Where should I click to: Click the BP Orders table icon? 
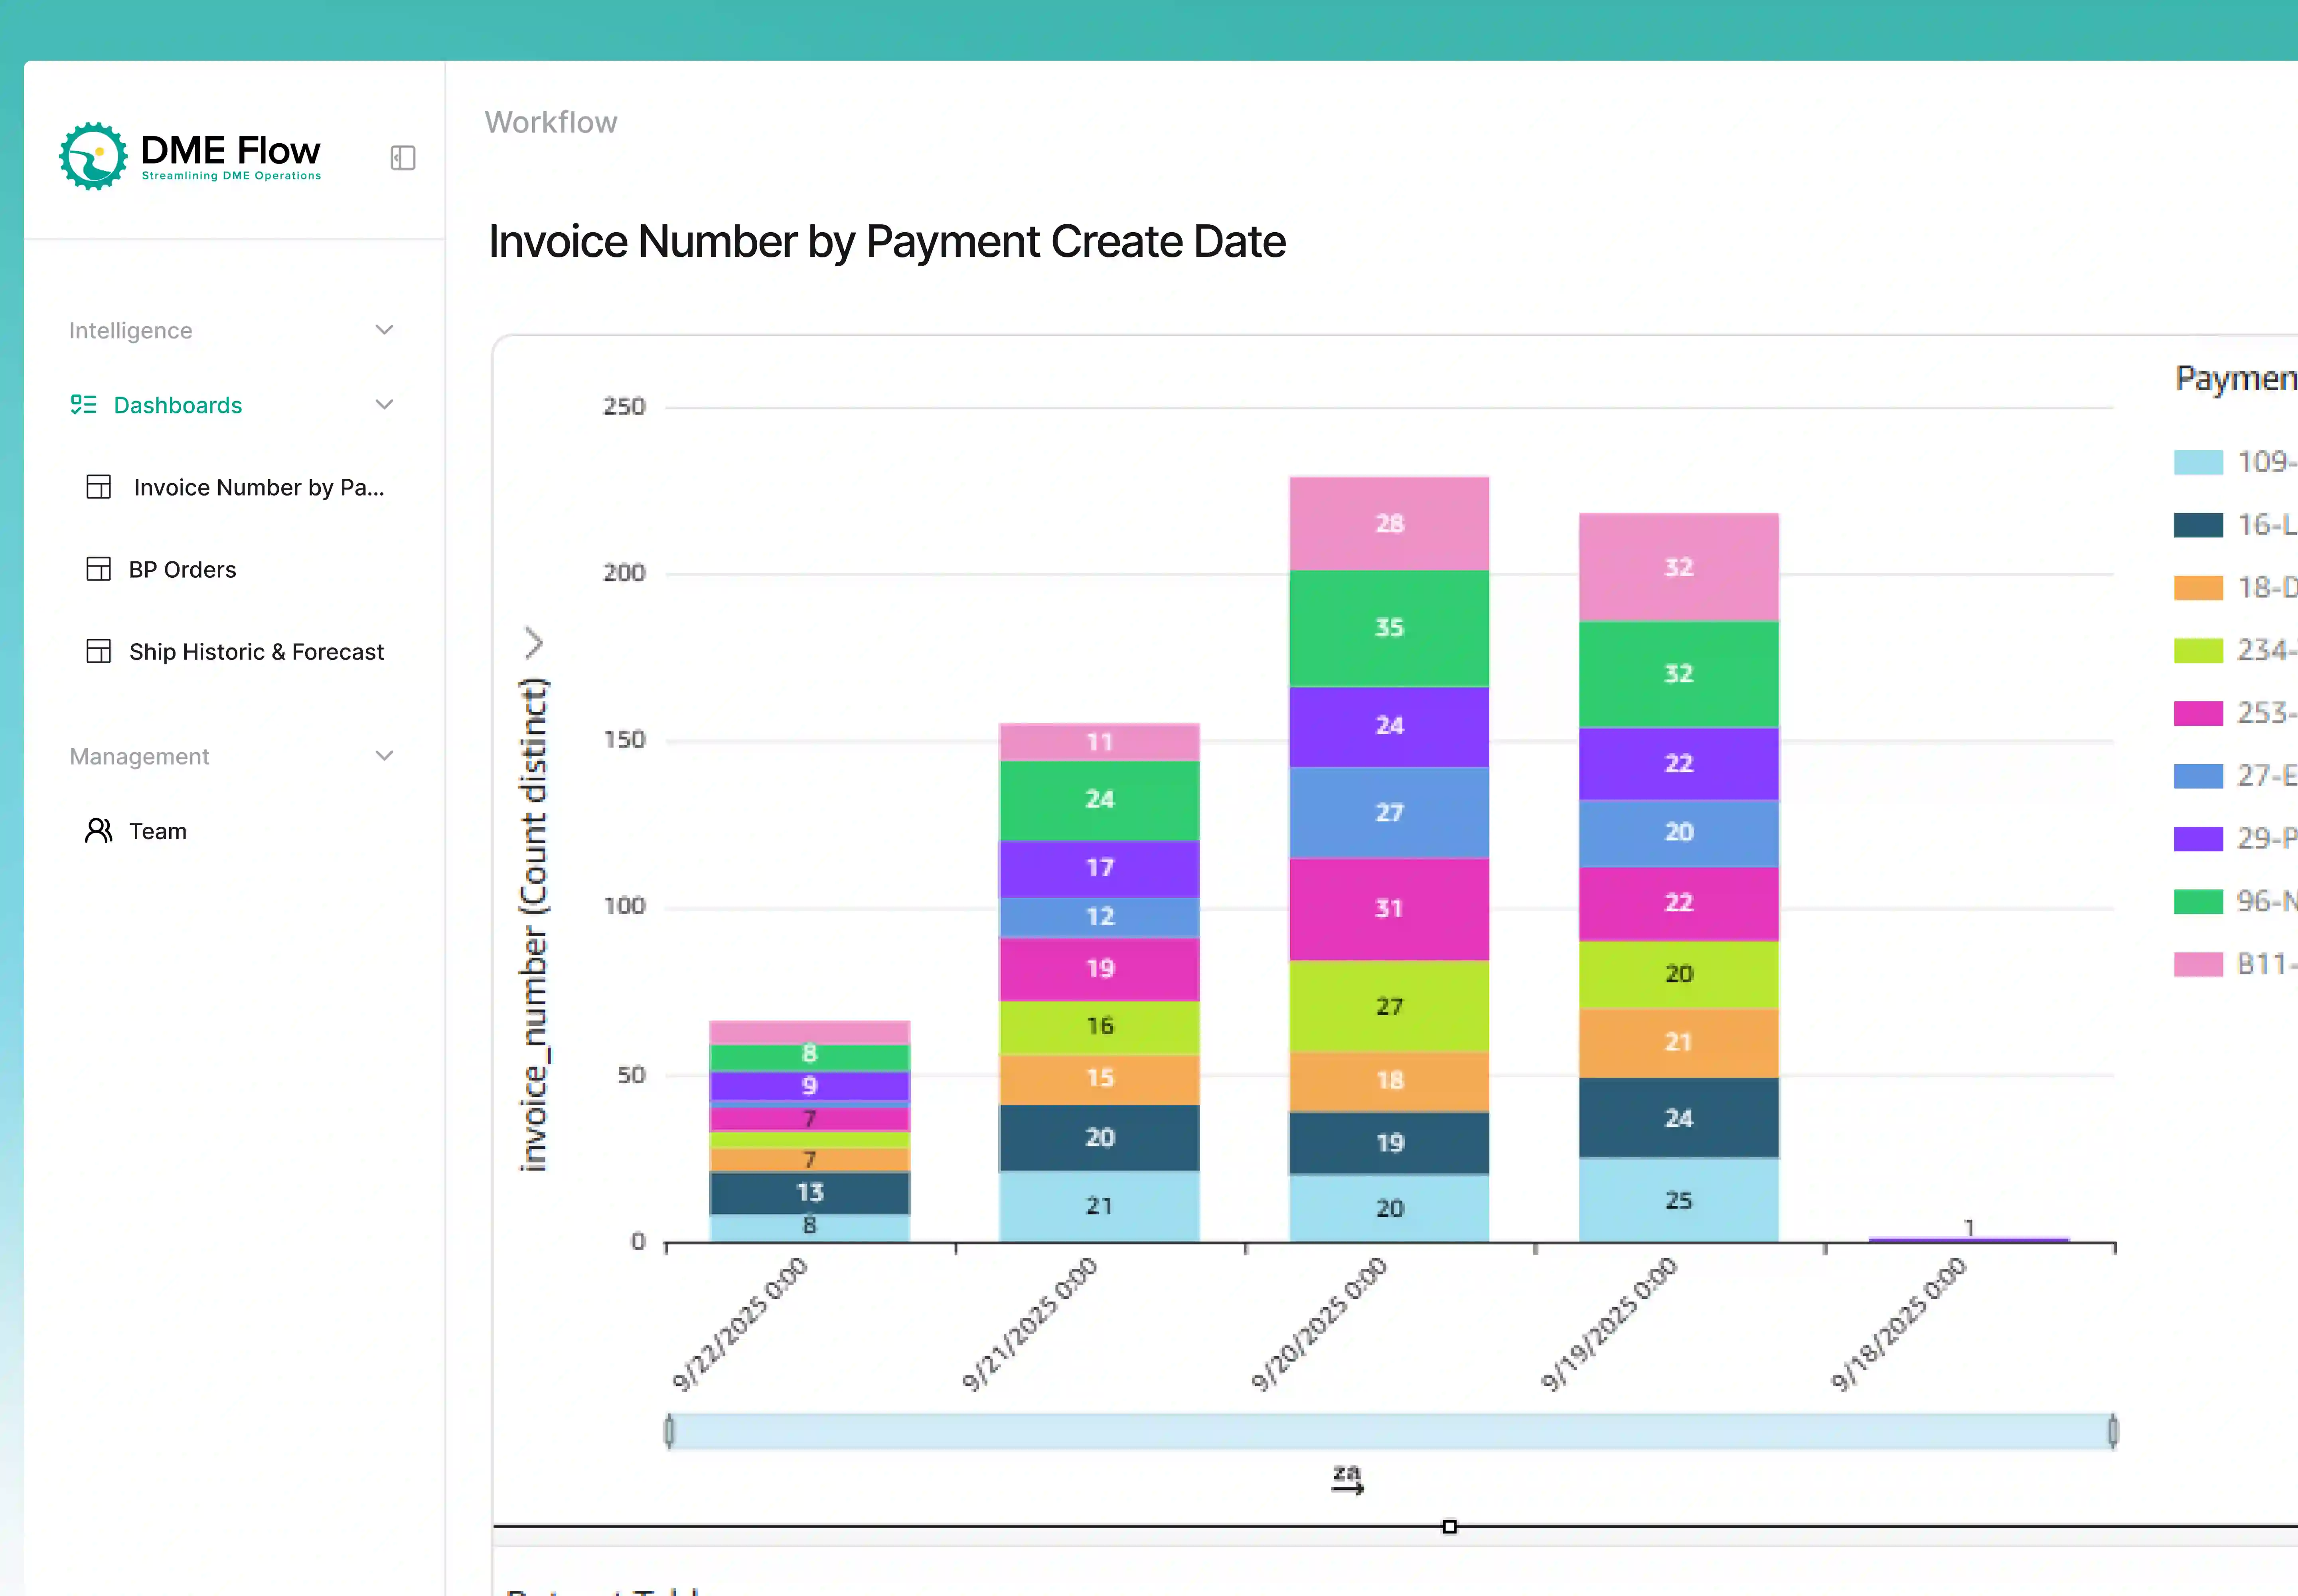[x=99, y=569]
